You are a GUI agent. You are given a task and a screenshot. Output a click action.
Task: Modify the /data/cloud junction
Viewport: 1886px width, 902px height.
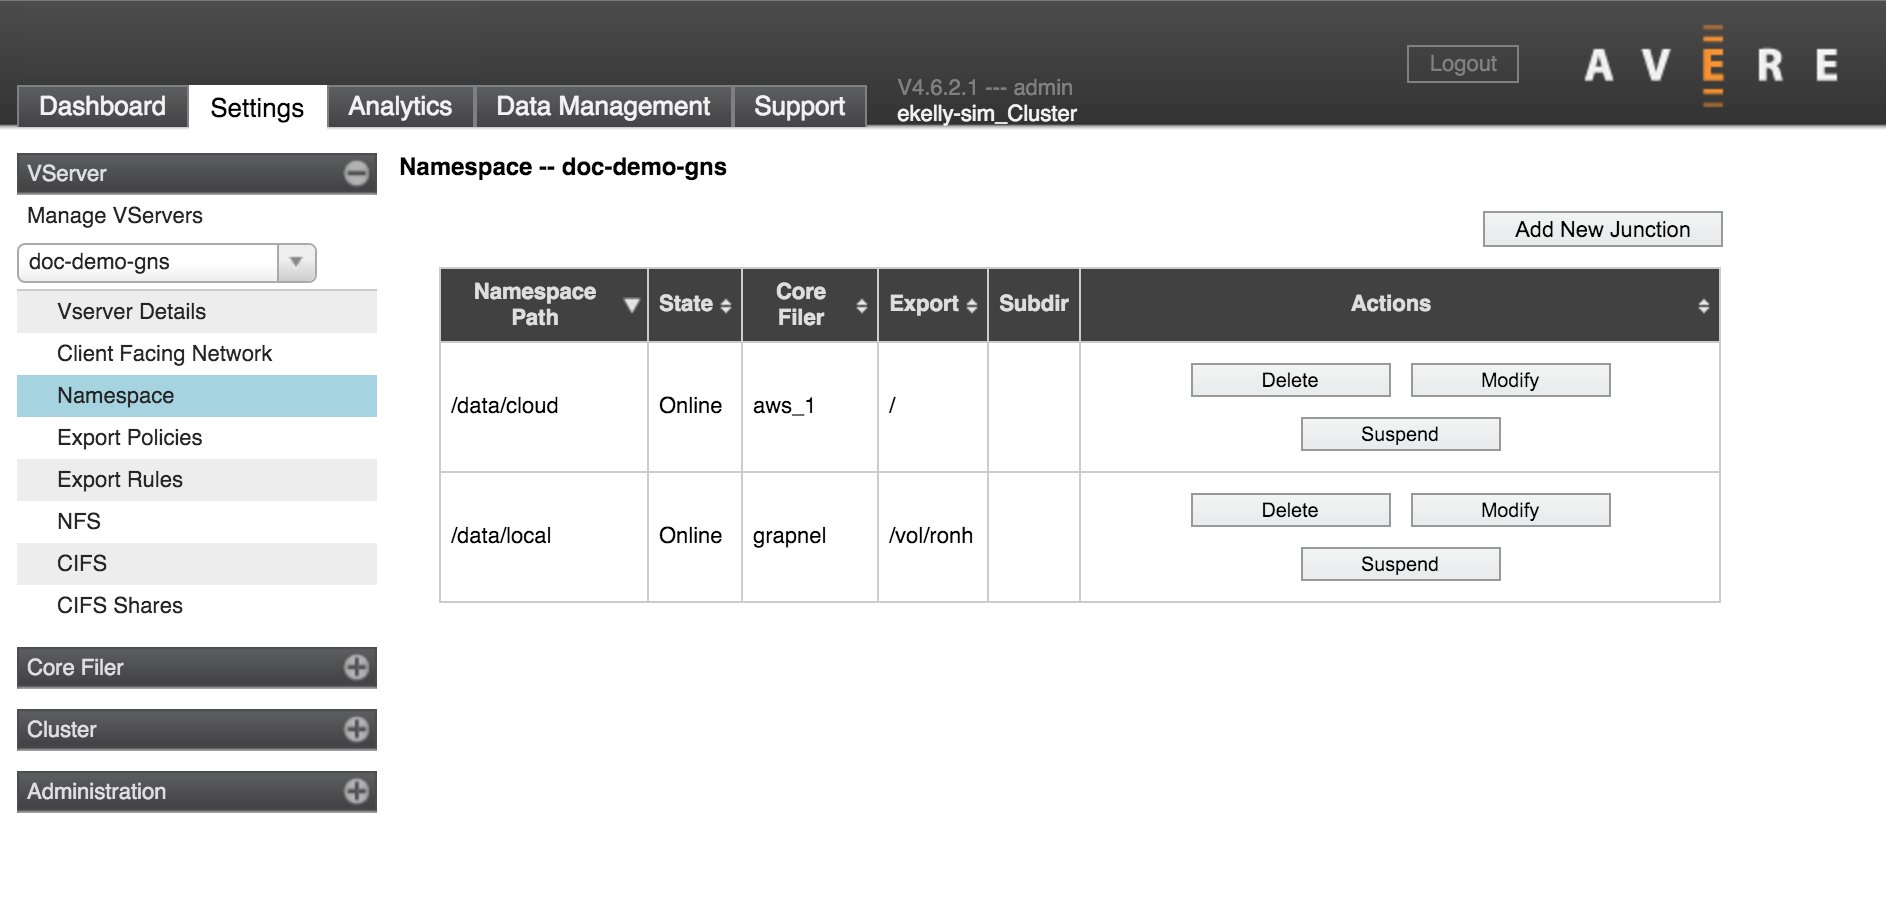(x=1510, y=380)
